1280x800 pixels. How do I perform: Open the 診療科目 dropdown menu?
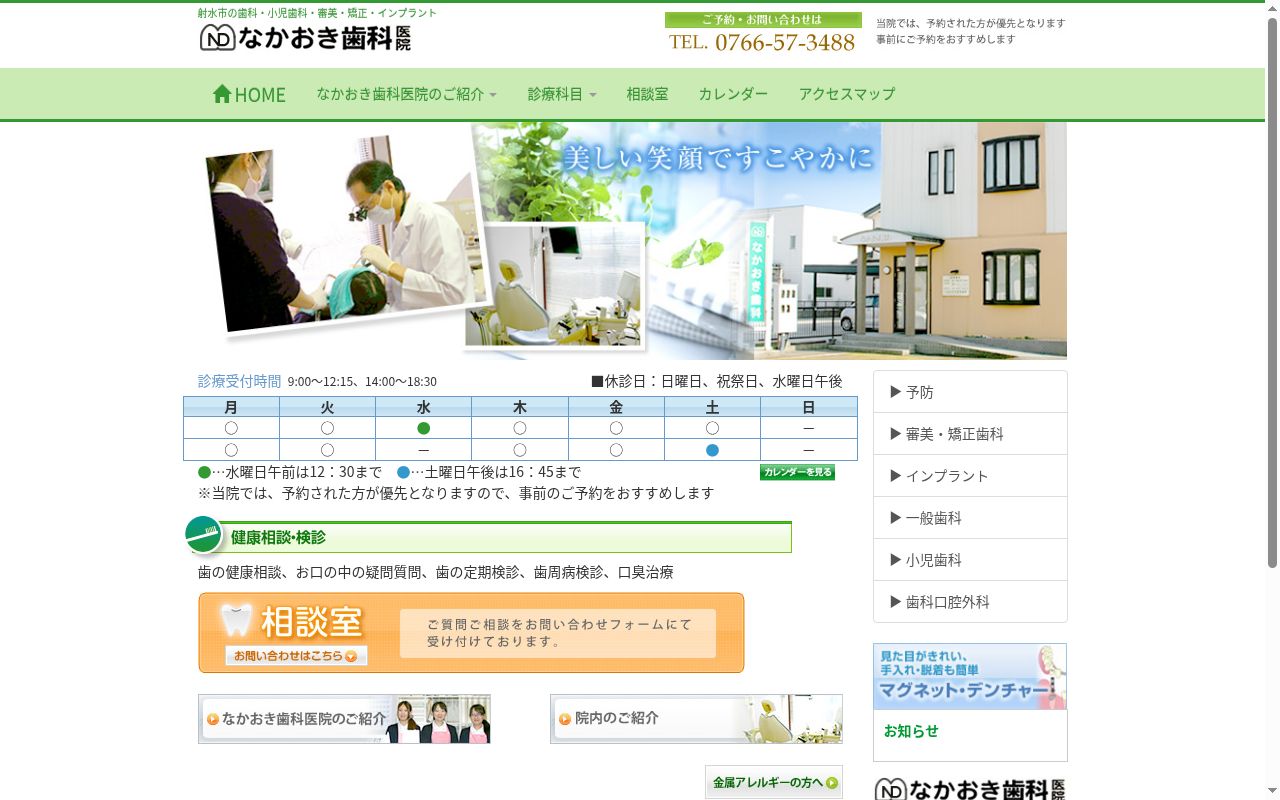coord(562,94)
